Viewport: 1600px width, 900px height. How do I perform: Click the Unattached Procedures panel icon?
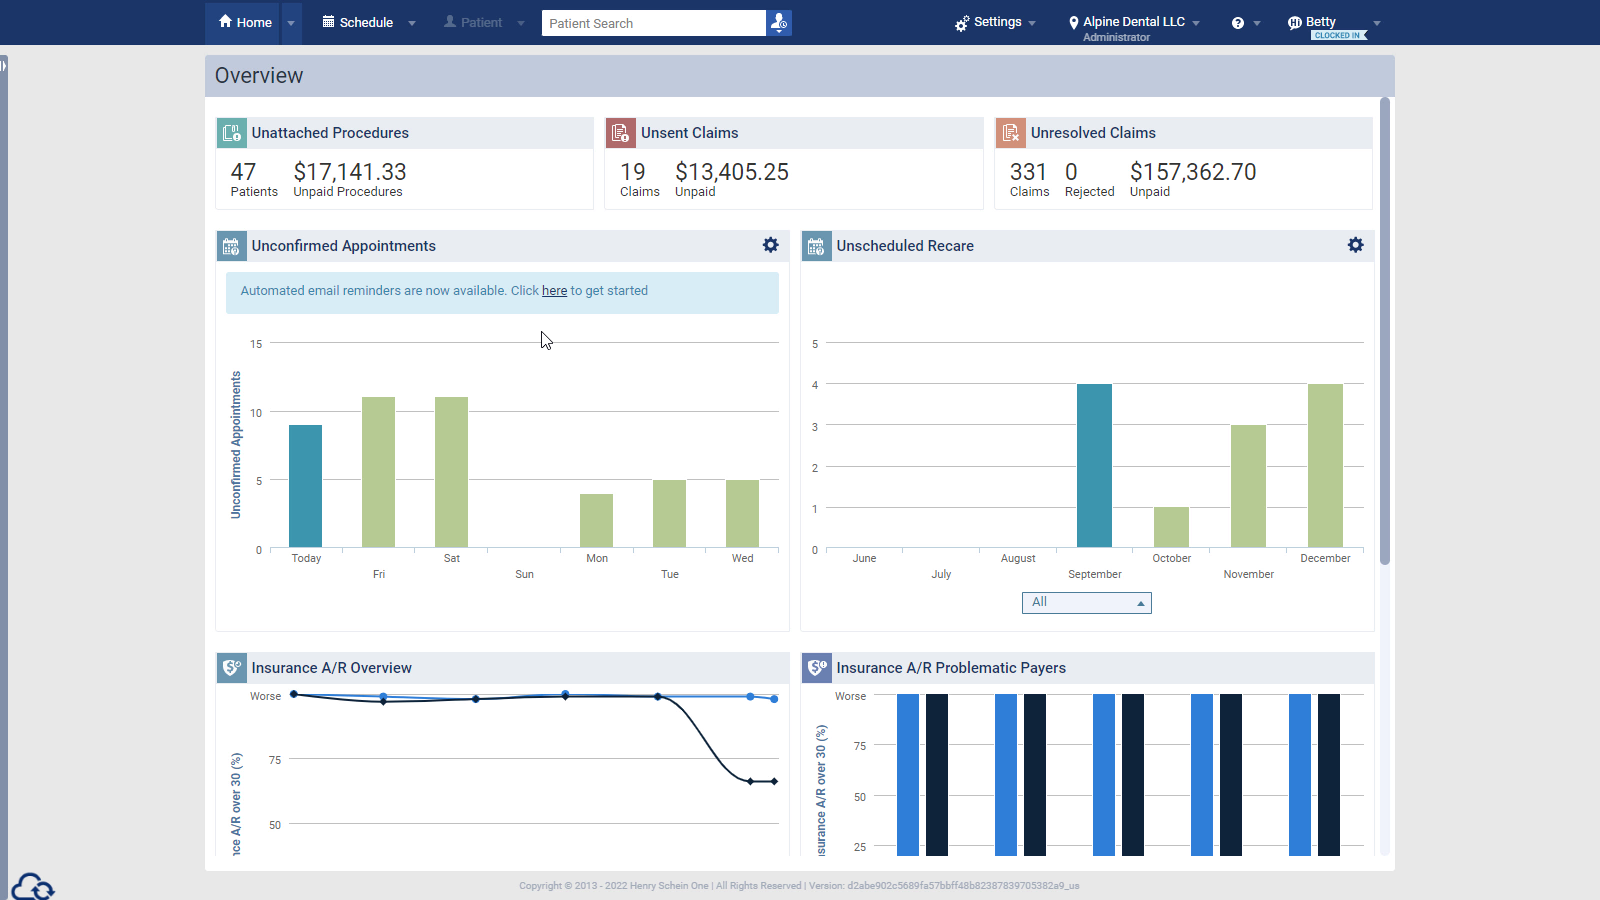[x=232, y=133]
